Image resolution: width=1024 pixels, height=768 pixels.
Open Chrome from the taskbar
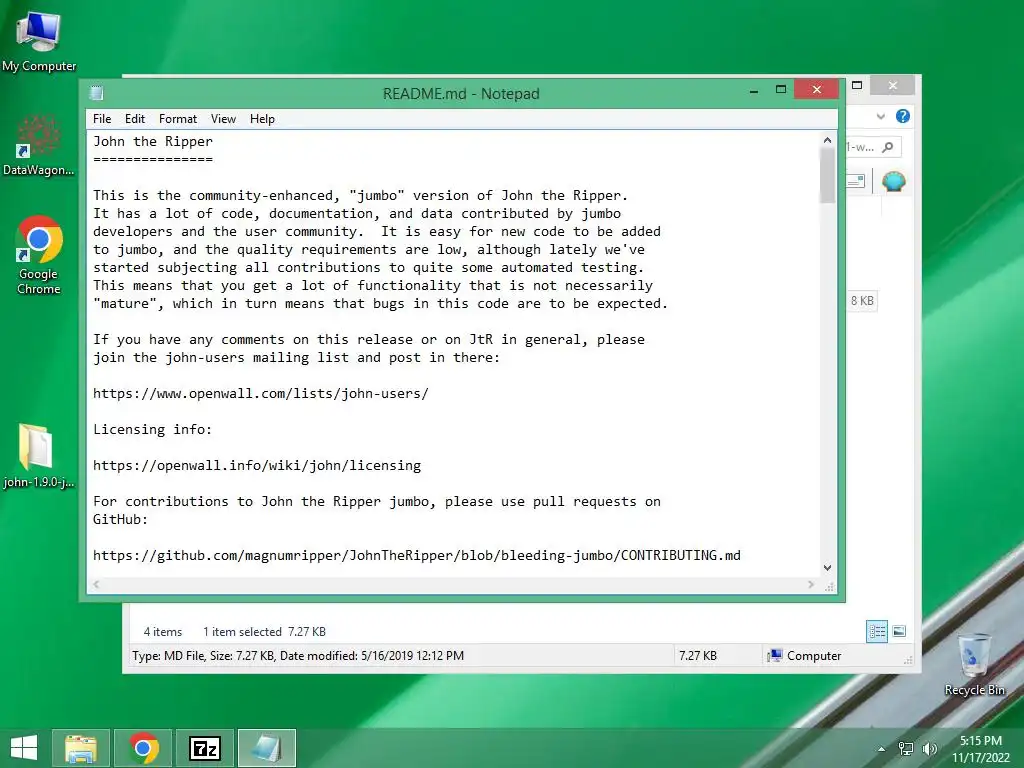[x=143, y=748]
